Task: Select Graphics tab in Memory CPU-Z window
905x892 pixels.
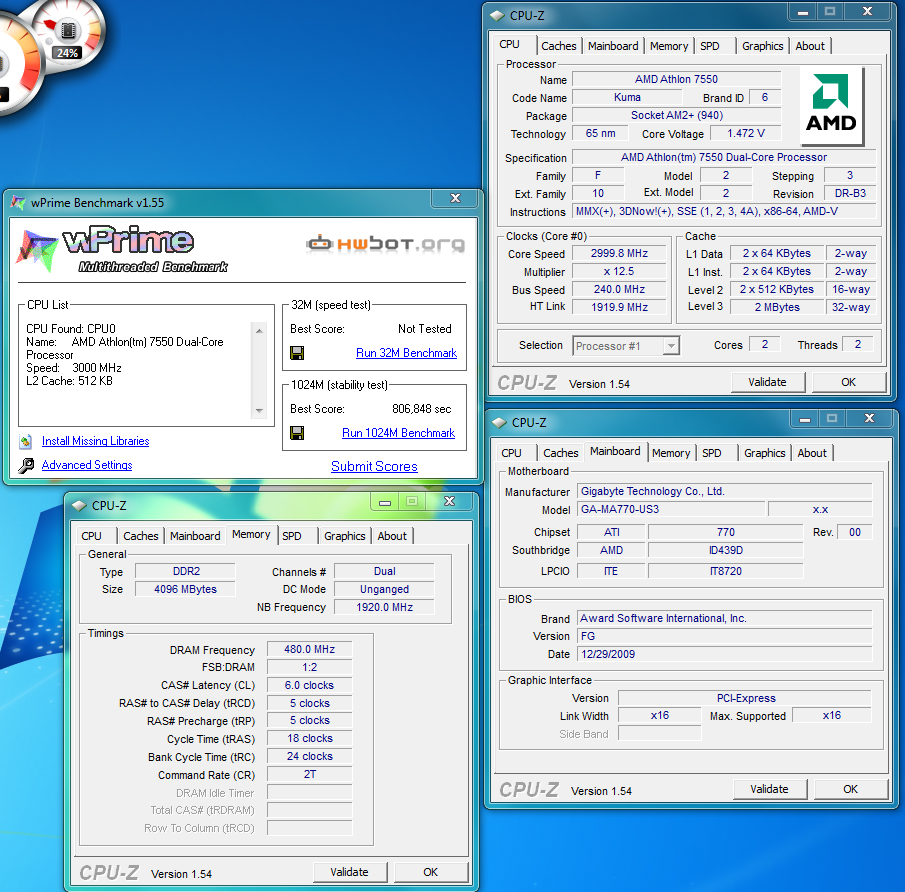Action: (x=345, y=536)
